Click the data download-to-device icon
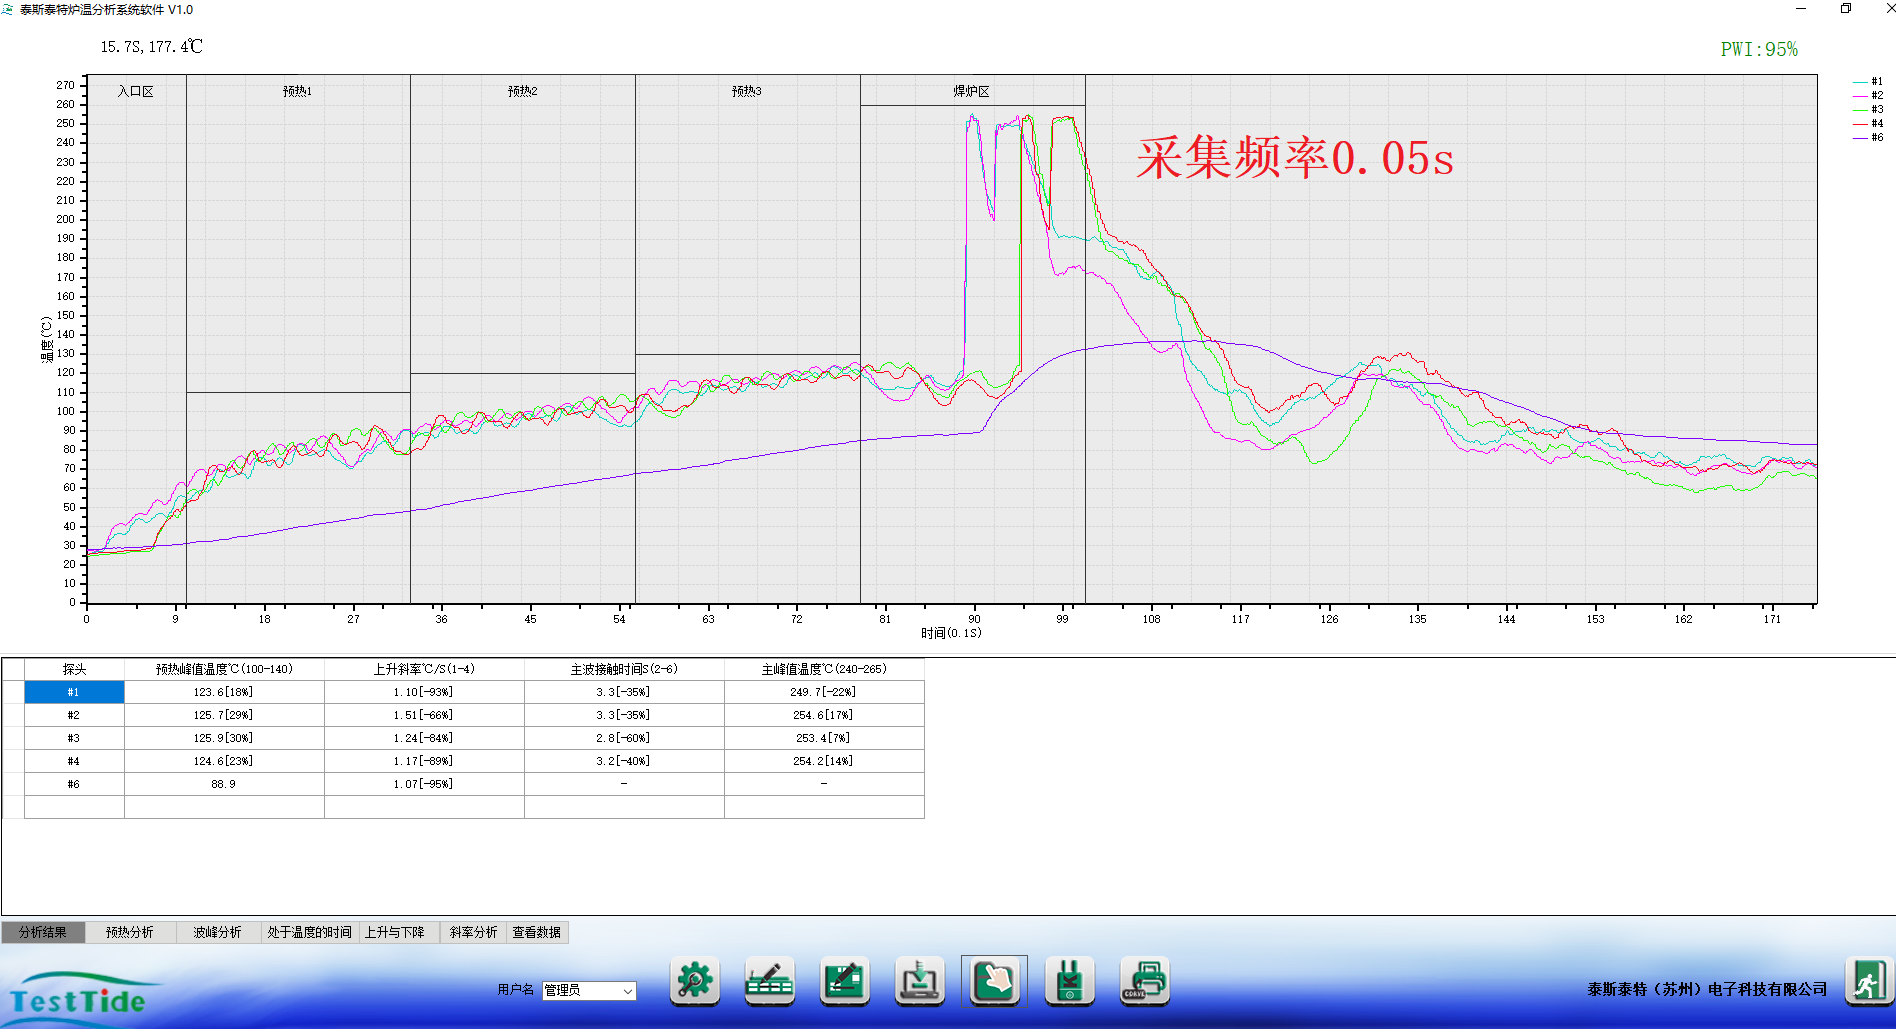 click(x=919, y=981)
